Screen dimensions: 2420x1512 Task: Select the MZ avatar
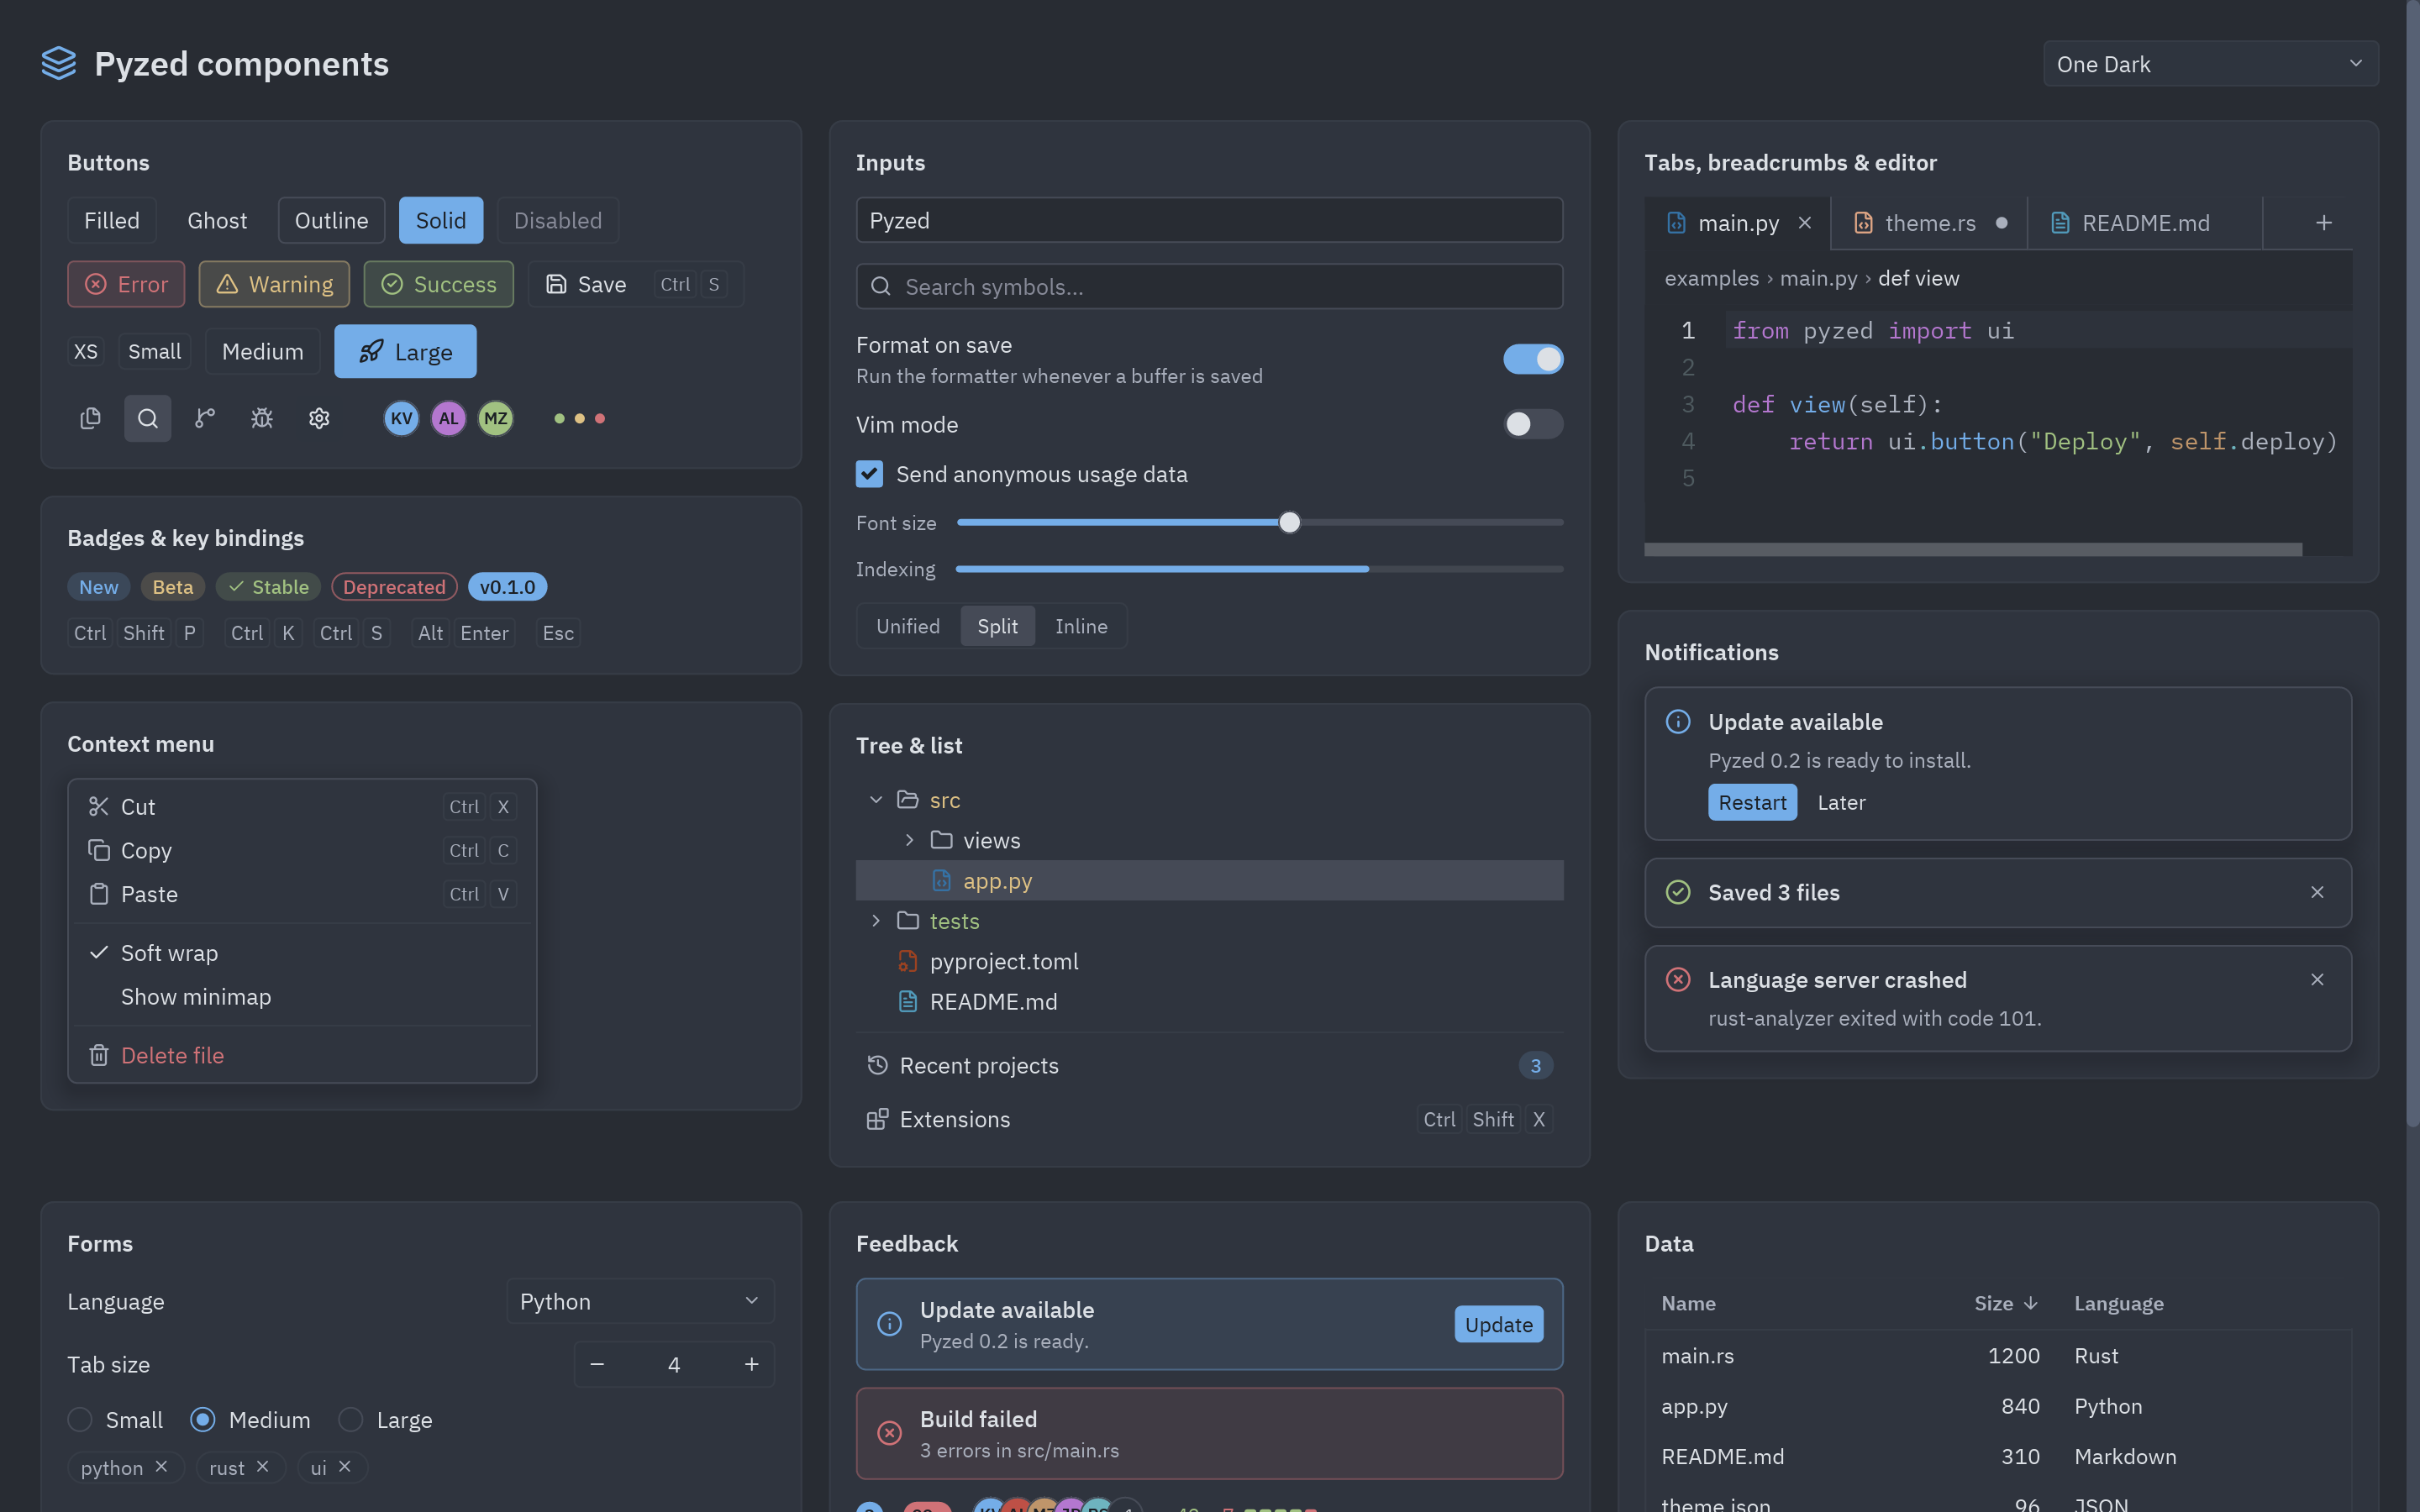496,418
